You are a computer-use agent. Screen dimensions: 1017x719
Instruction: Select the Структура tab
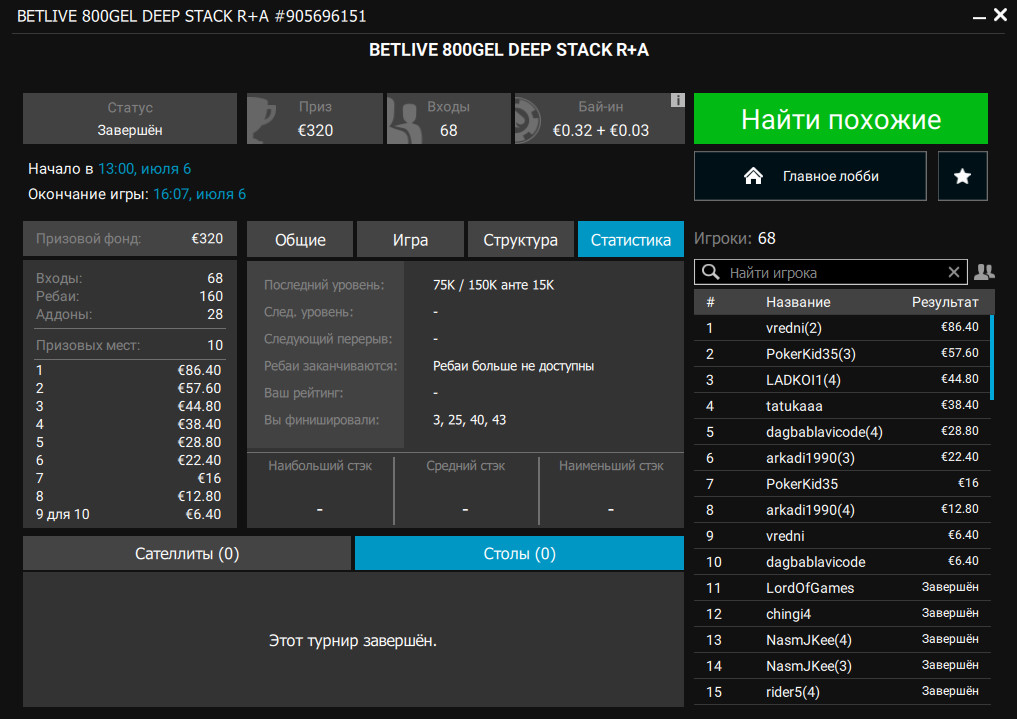(x=520, y=240)
